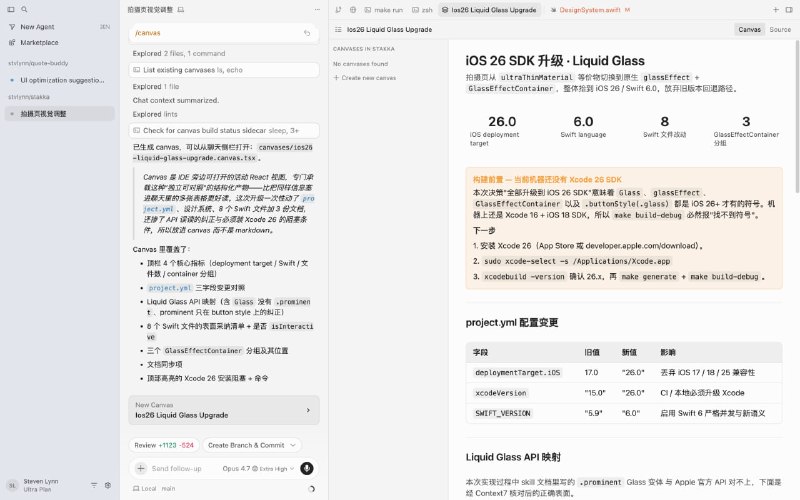
Task: Open Review changes +1123 -524
Action: [164, 445]
